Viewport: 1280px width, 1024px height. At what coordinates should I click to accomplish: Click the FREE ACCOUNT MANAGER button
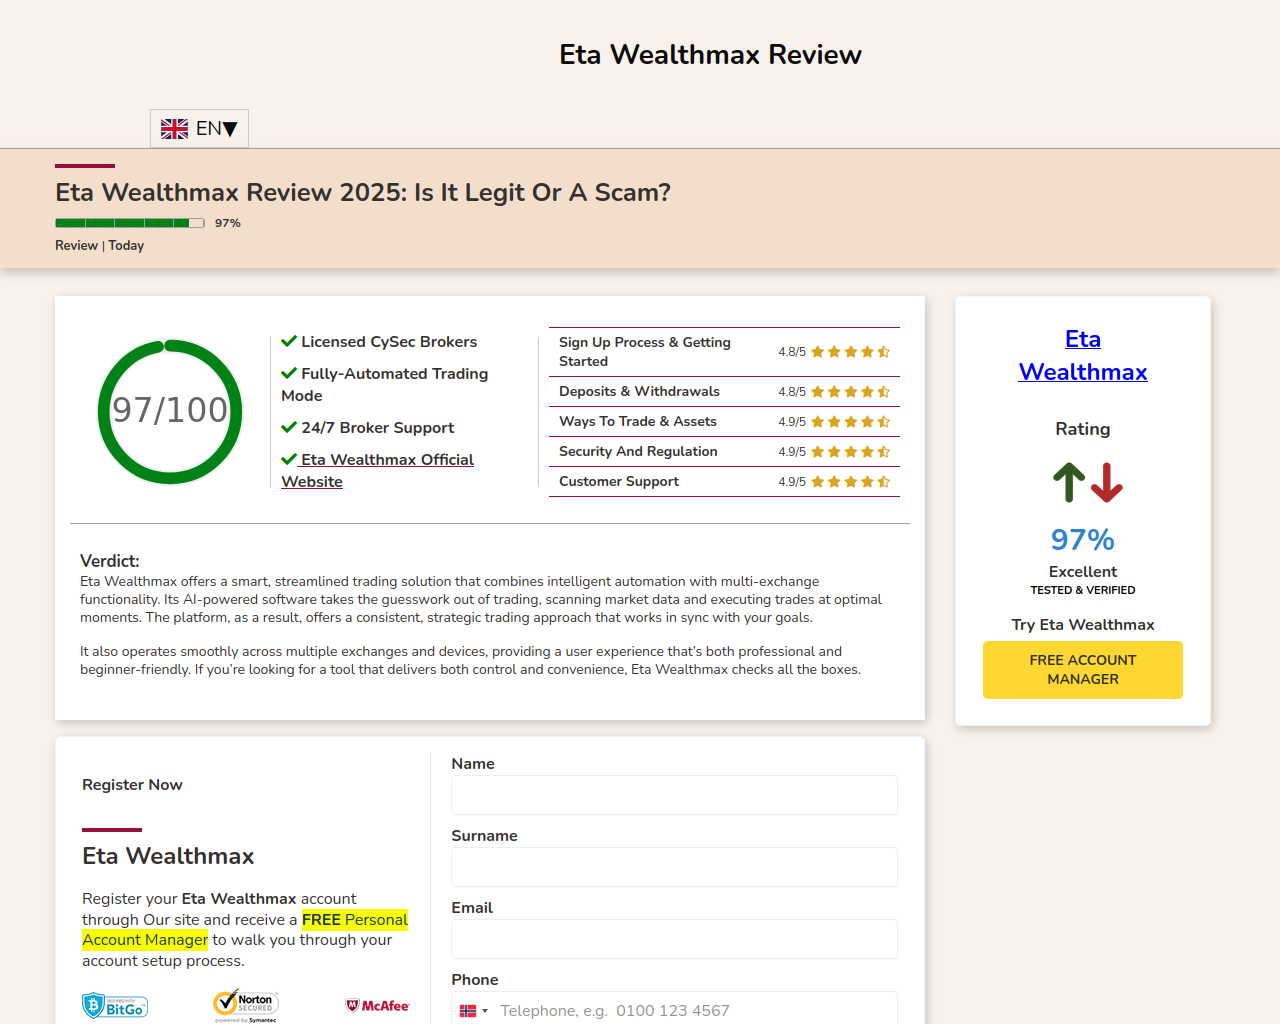1083,670
